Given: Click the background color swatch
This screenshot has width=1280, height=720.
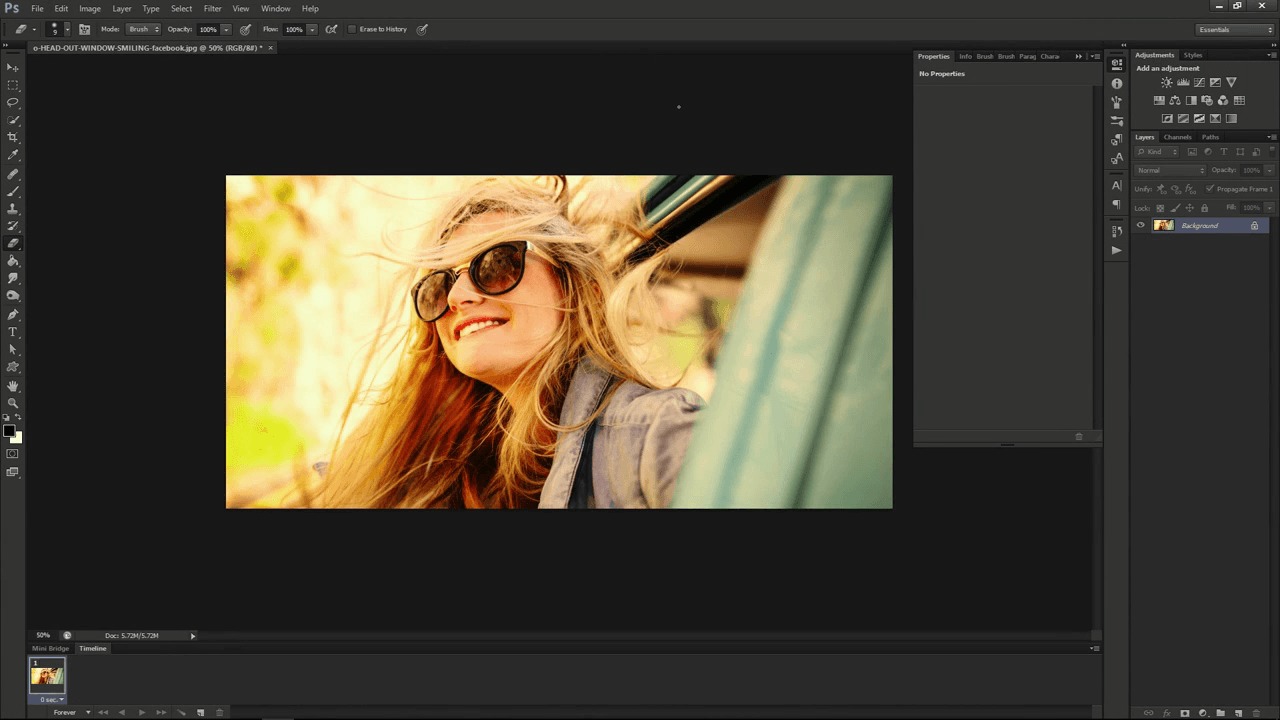Looking at the screenshot, I should pyautogui.click(x=17, y=438).
